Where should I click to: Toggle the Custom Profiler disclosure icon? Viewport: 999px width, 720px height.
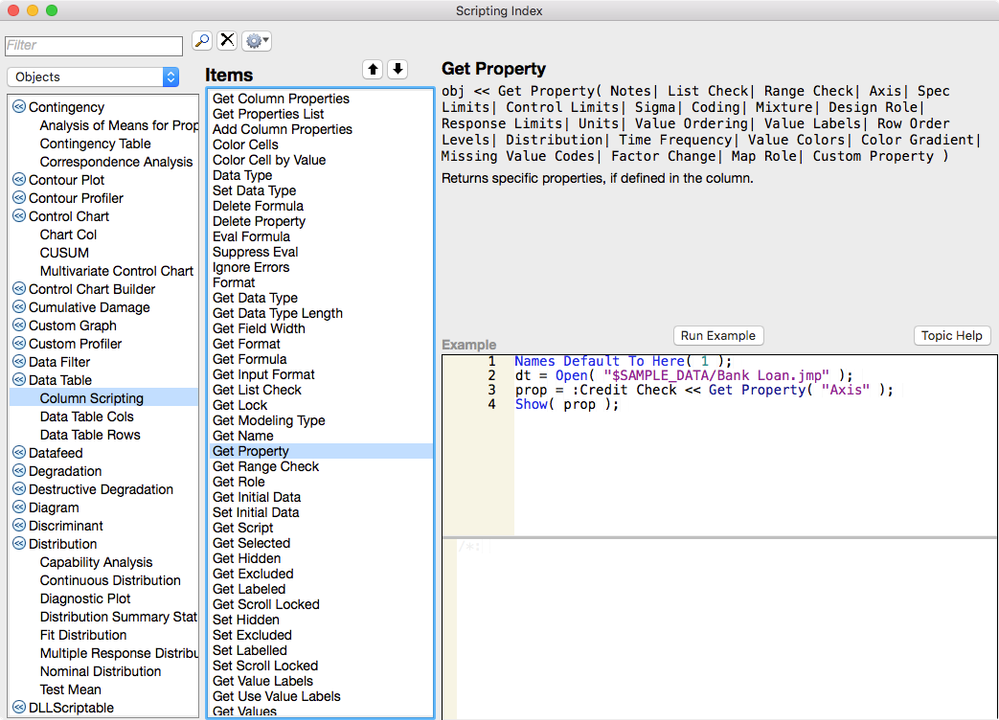tap(19, 344)
